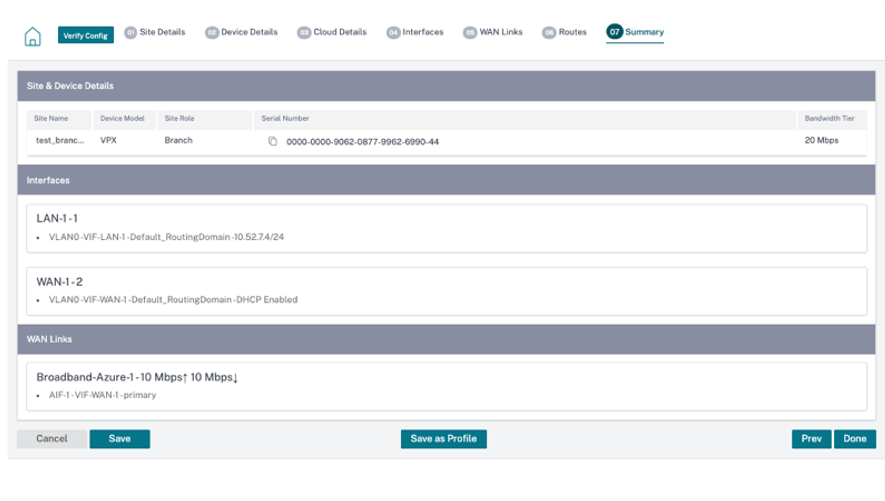Select the Broadband-Azure-1 WAN link title
The width and height of the screenshot is (885, 501).
[x=137, y=377]
